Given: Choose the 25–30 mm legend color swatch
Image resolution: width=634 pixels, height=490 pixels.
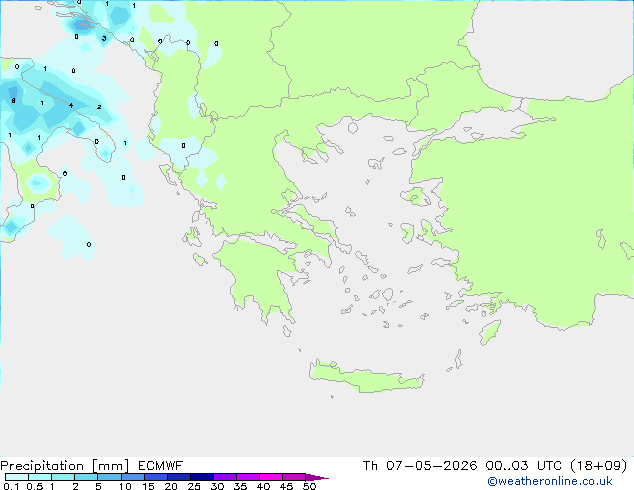Looking at the screenshot, I should 202,477.
